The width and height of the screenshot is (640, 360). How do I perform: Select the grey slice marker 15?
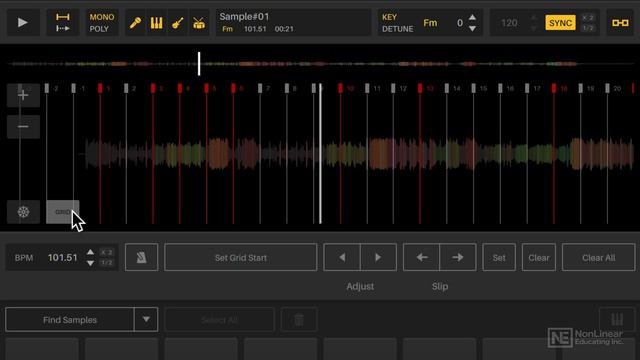pos(473,88)
